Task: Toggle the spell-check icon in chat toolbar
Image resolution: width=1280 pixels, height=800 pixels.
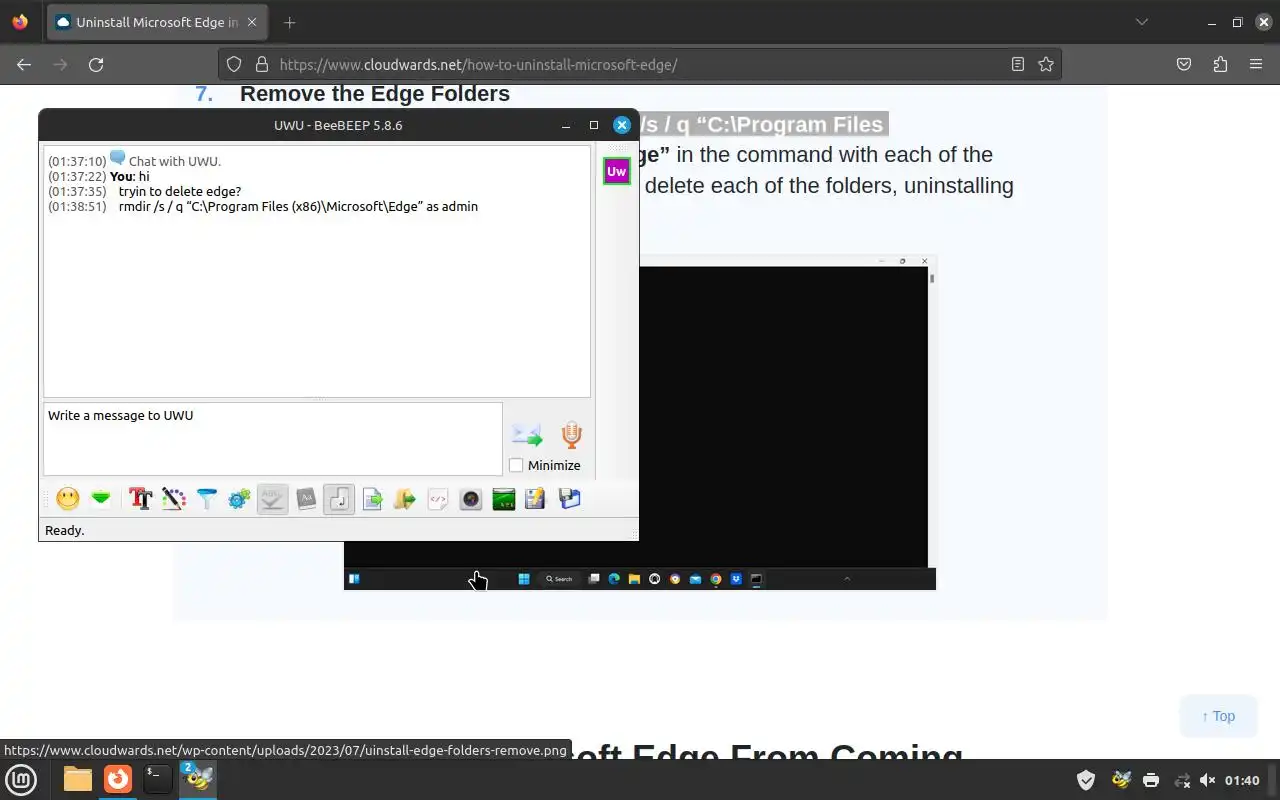Action: point(273,498)
